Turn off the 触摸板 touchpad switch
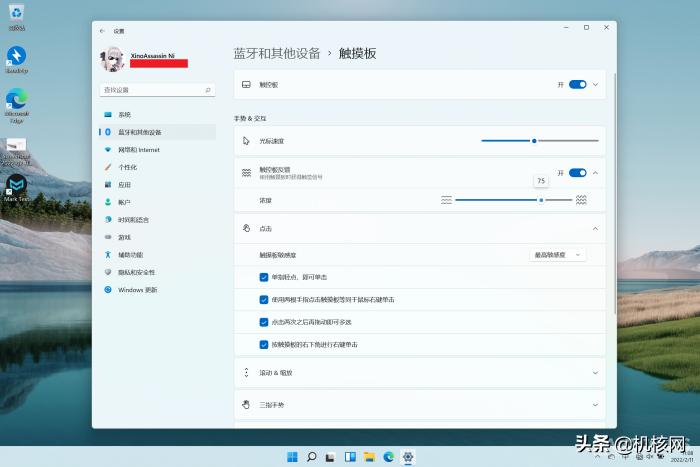This screenshot has height=467, width=700. coord(578,84)
